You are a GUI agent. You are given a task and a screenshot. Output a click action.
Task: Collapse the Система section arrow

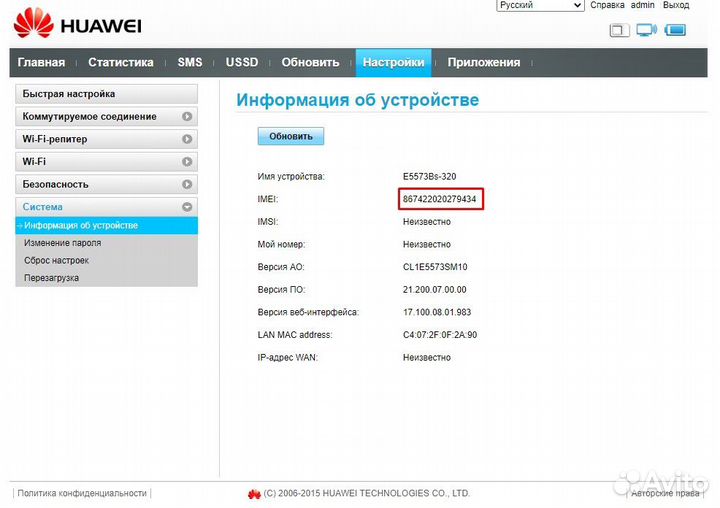coord(187,207)
